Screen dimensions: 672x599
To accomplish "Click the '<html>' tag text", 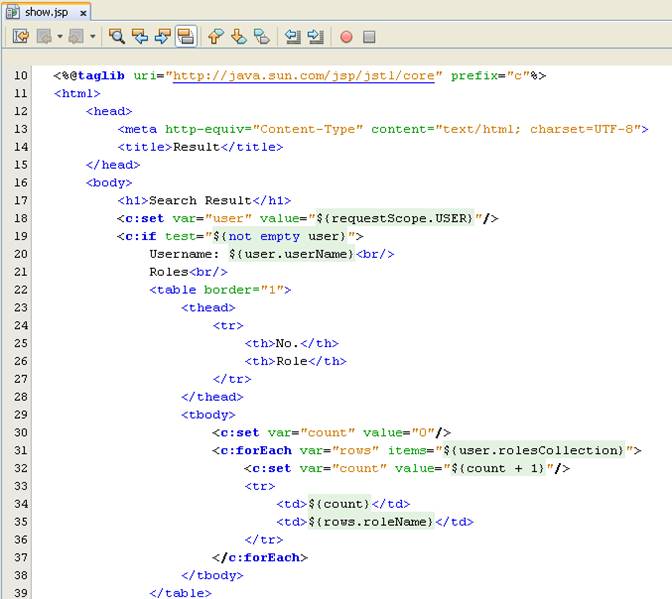I will pyautogui.click(x=77, y=93).
